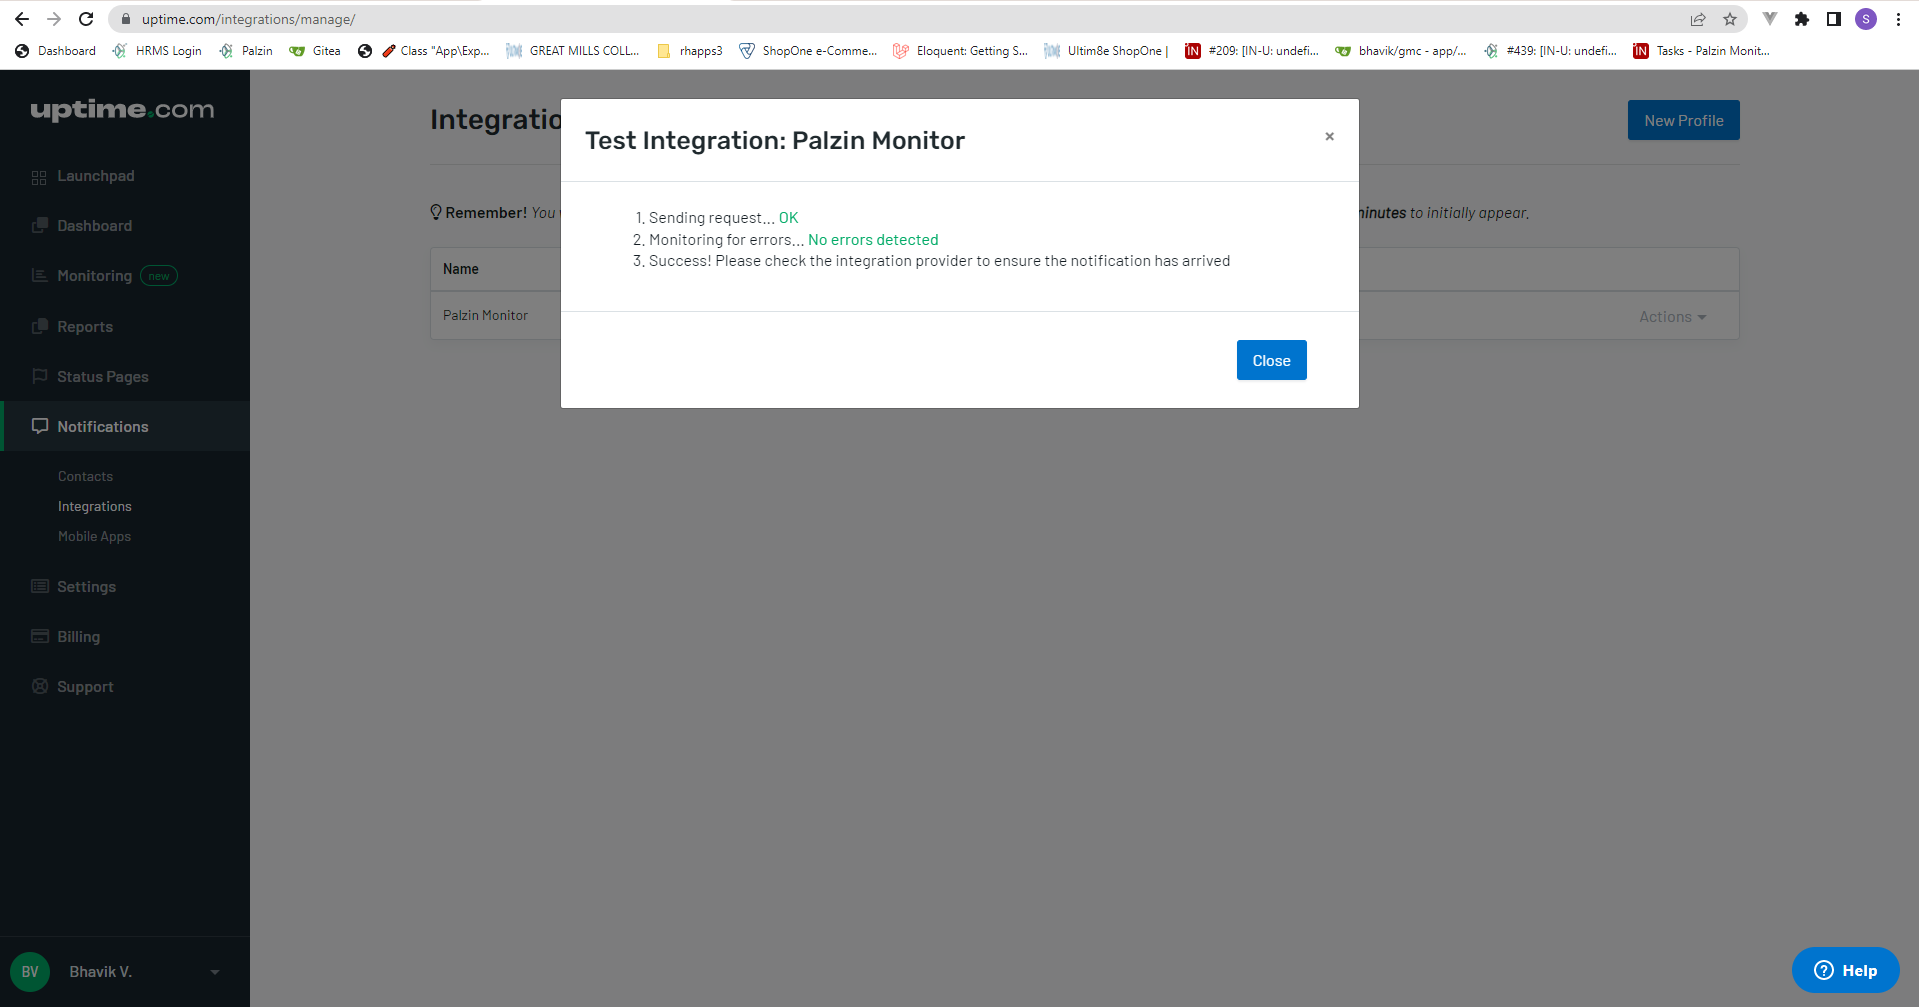This screenshot has width=1919, height=1007.
Task: Open the Tasks - Palzin Monit... bookmark
Action: pyautogui.click(x=1702, y=51)
